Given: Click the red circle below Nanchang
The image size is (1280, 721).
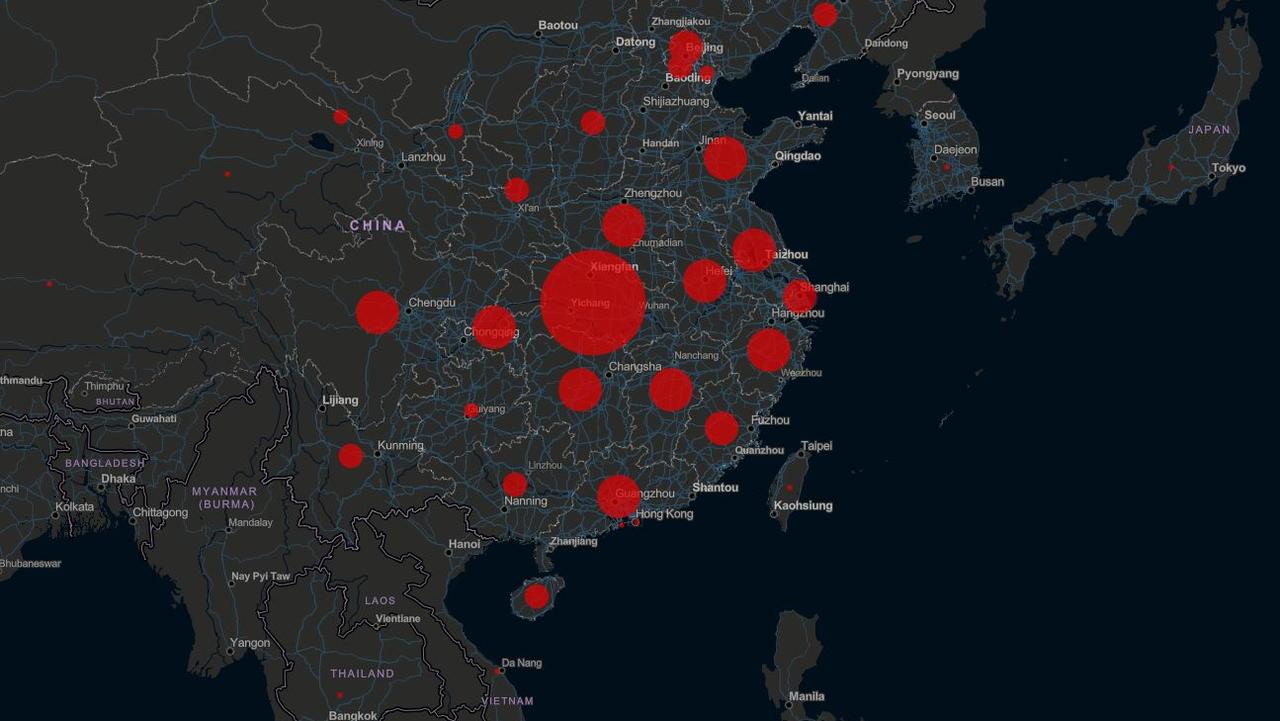Looking at the screenshot, I should tap(671, 389).
